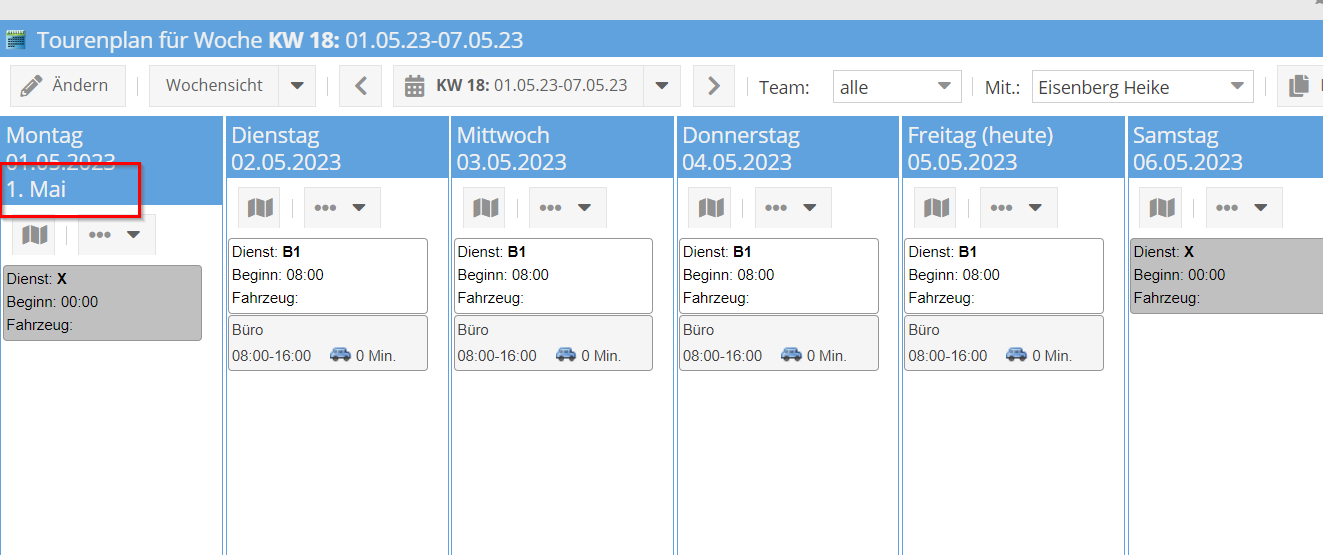Screen dimensions: 1323x555
Task: Open the more options menu for Freitag
Action: click(x=1017, y=208)
